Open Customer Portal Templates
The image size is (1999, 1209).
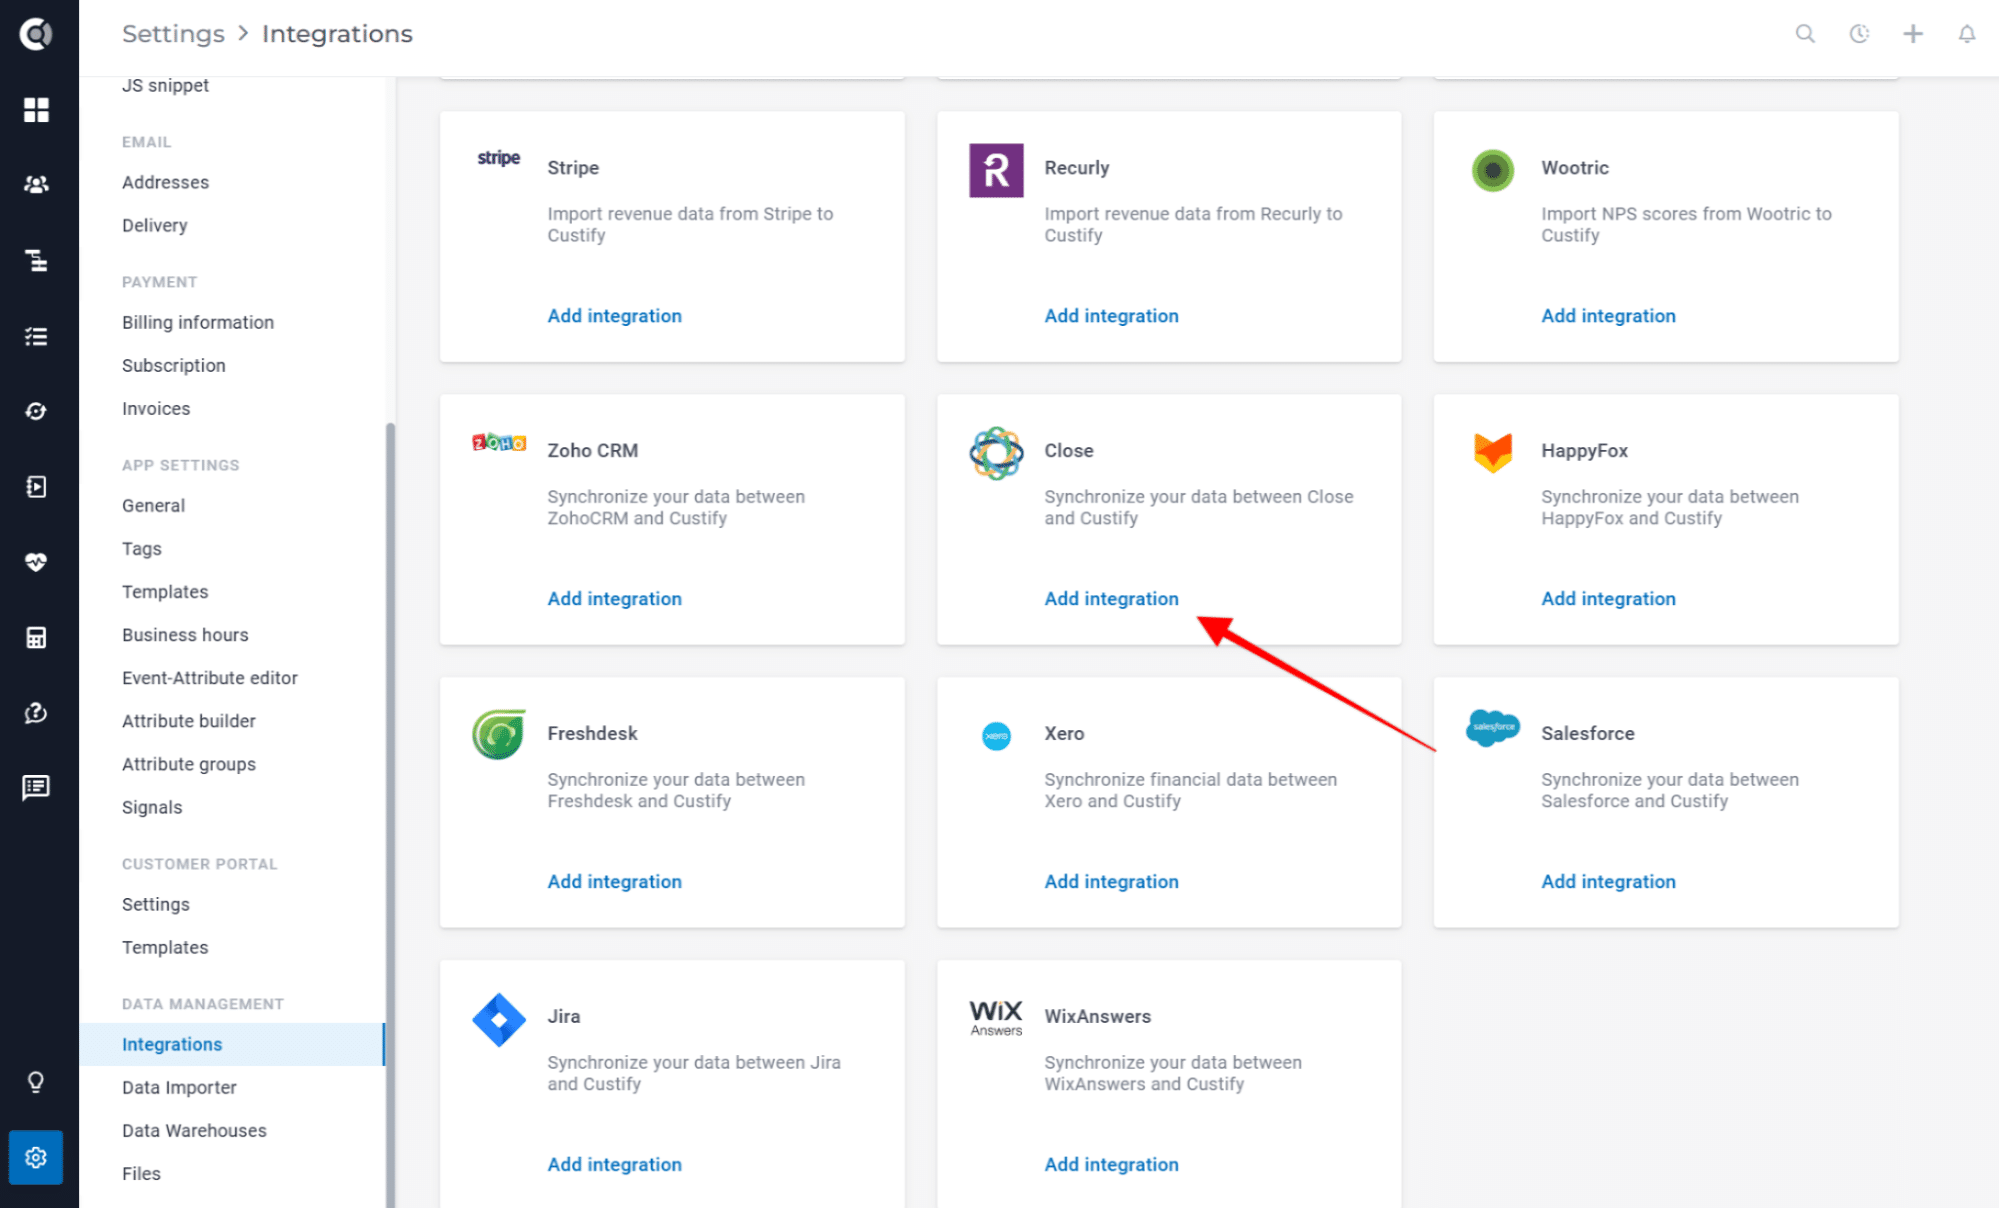[x=165, y=947]
